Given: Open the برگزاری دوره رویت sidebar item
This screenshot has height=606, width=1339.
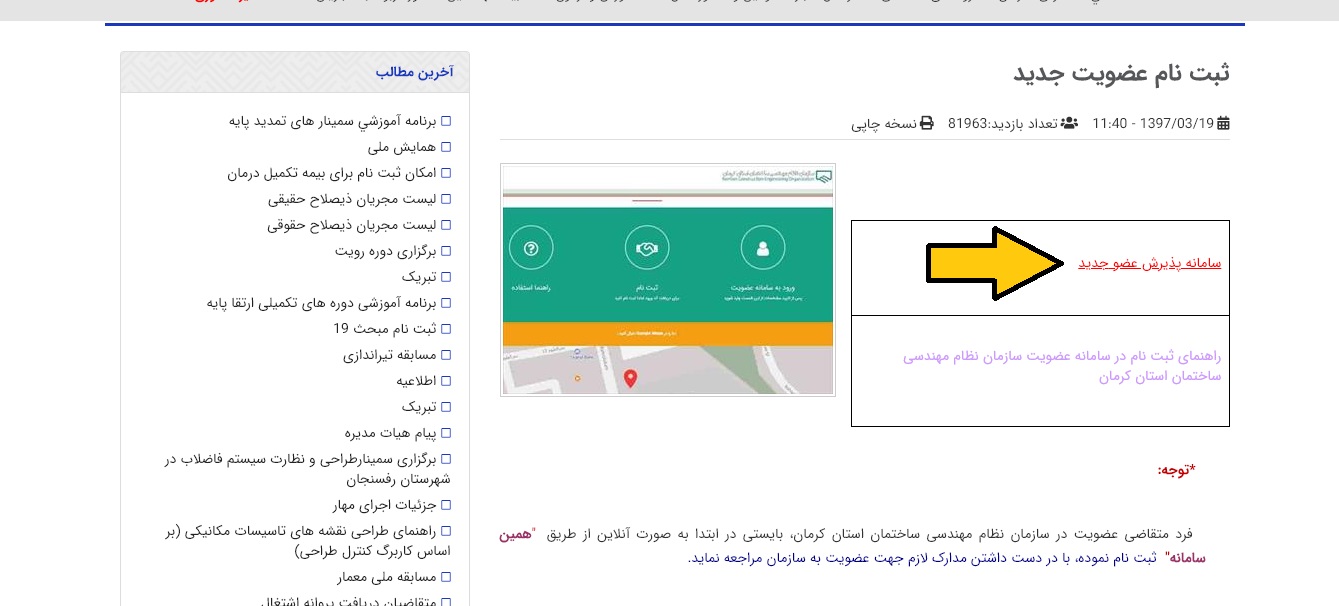Looking at the screenshot, I should click(387, 250).
